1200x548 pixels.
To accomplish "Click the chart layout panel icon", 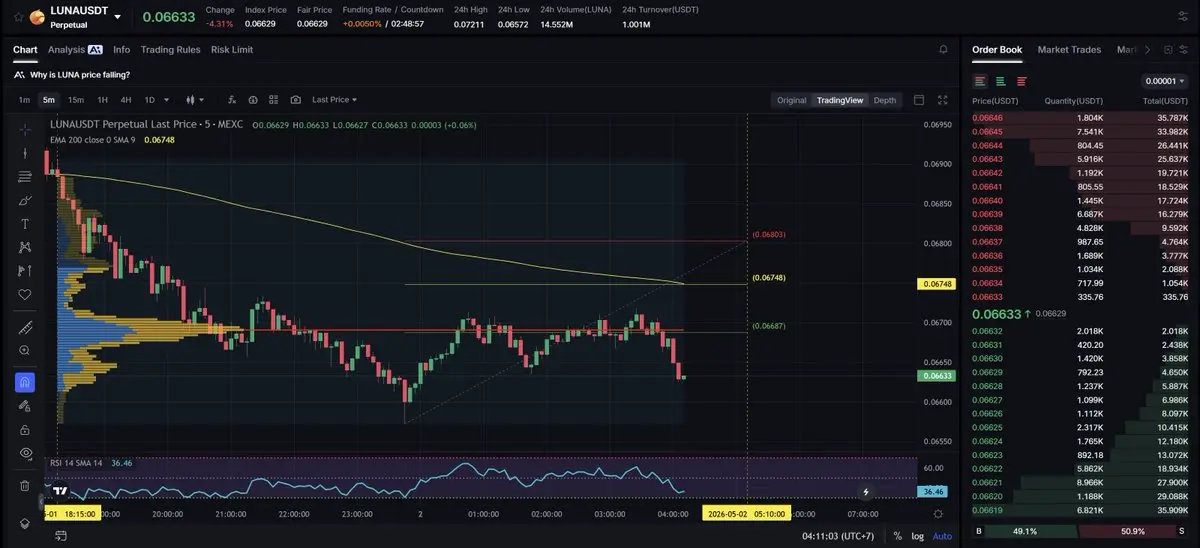I will pyautogui.click(x=920, y=100).
